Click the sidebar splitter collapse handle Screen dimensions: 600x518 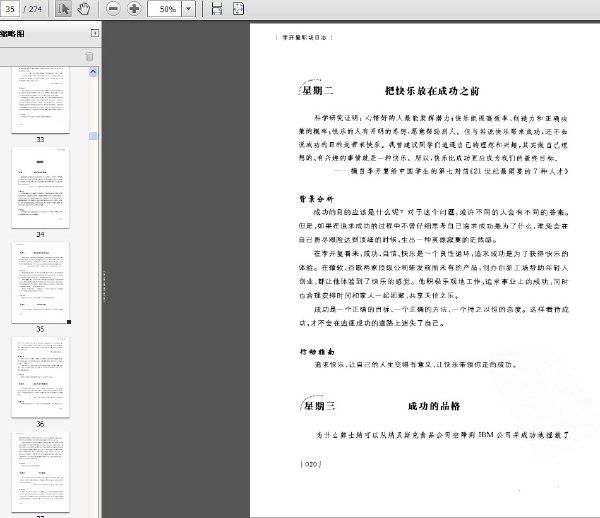coord(103,286)
